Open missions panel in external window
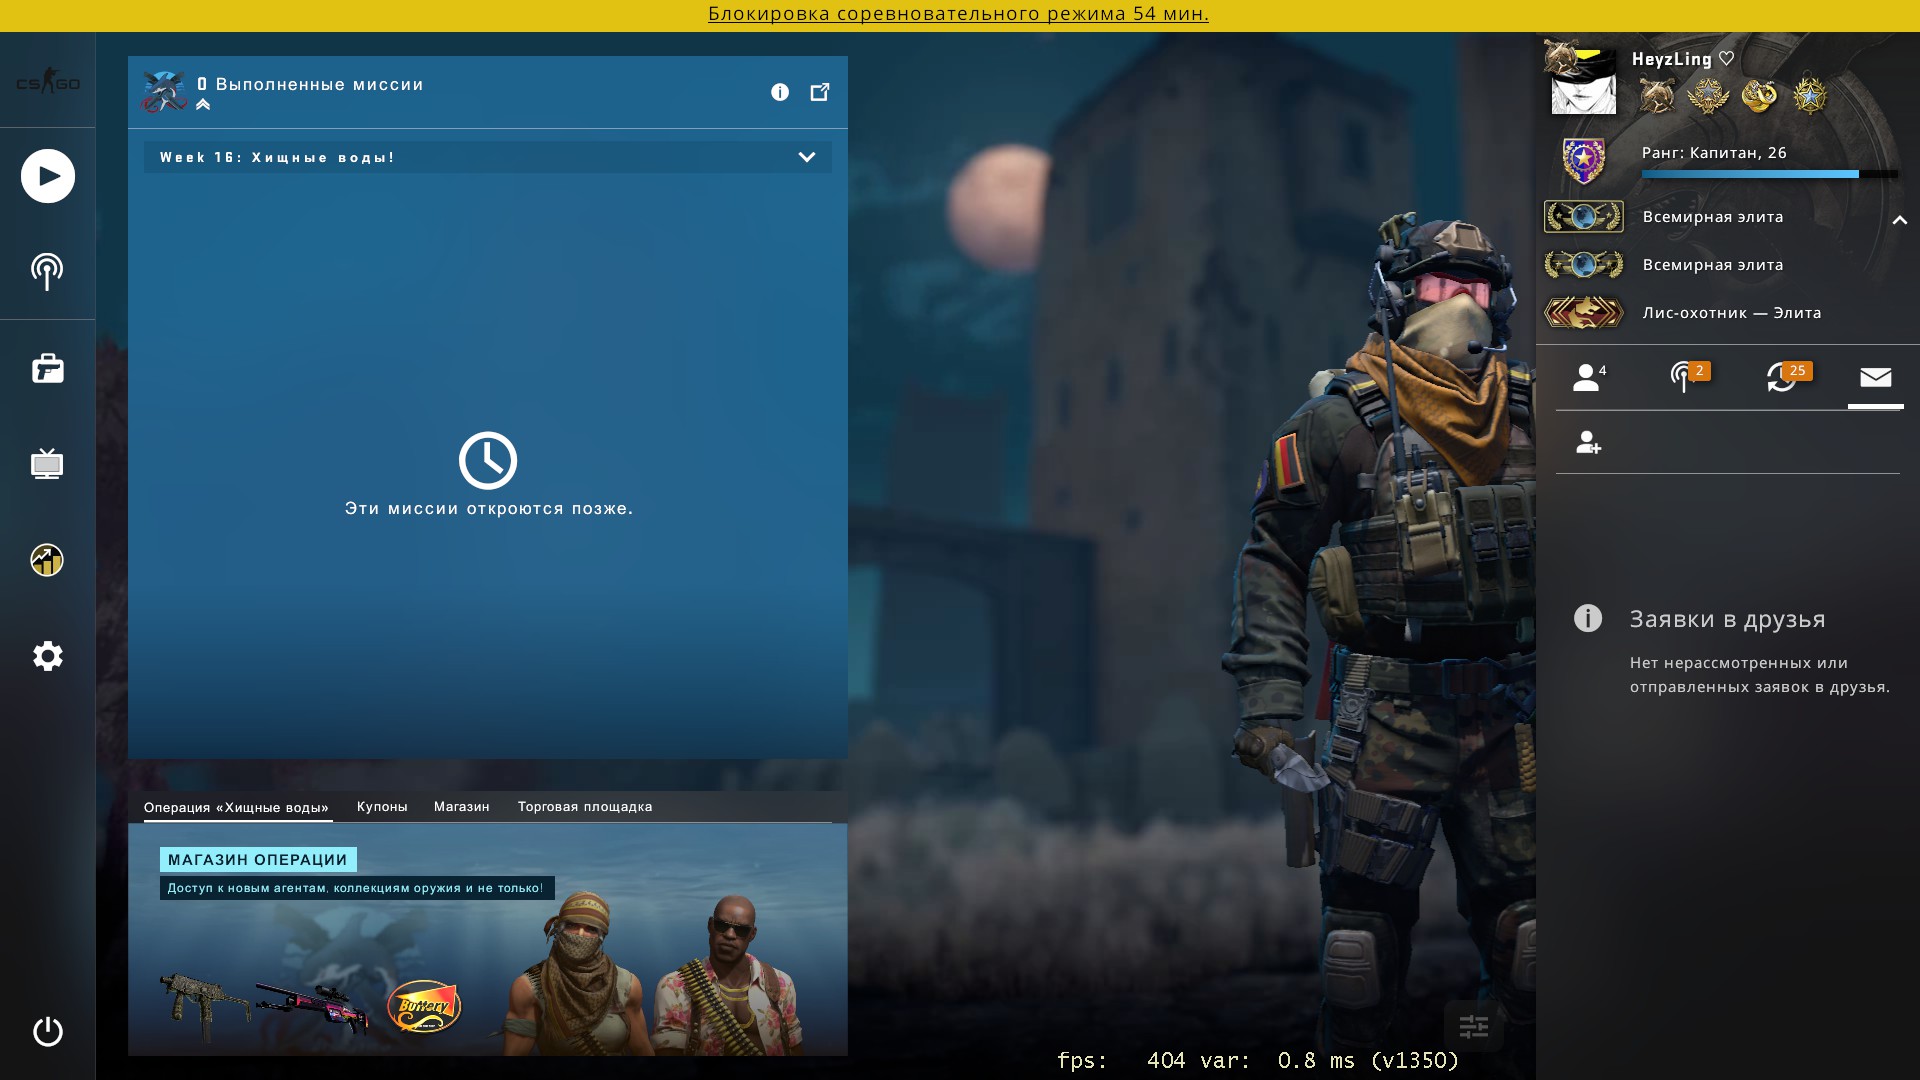Image resolution: width=1920 pixels, height=1080 pixels. 820,92
